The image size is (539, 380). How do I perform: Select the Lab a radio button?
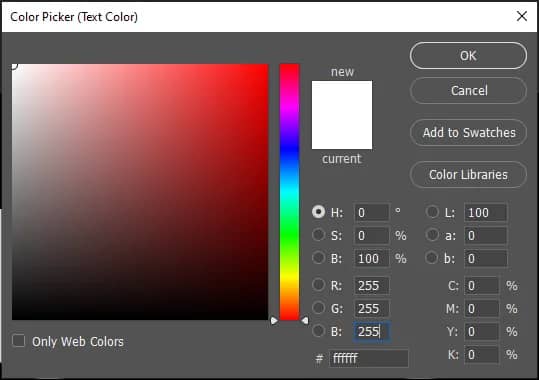[432, 235]
